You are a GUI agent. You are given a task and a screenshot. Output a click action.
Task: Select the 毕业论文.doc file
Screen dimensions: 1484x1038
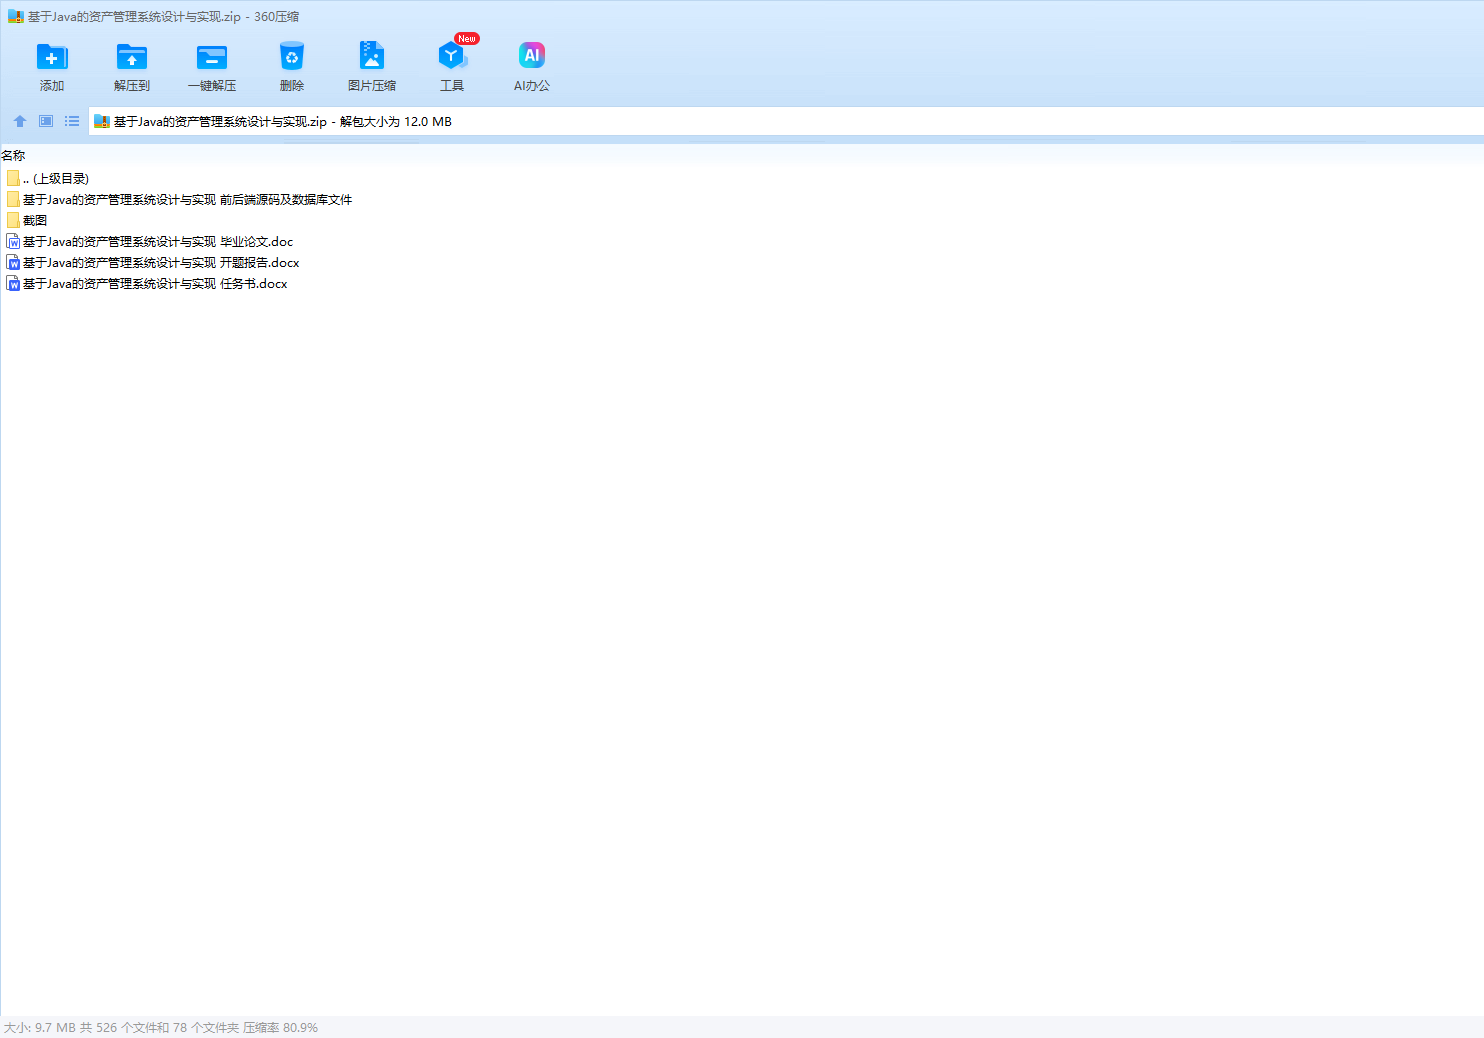[x=150, y=241]
